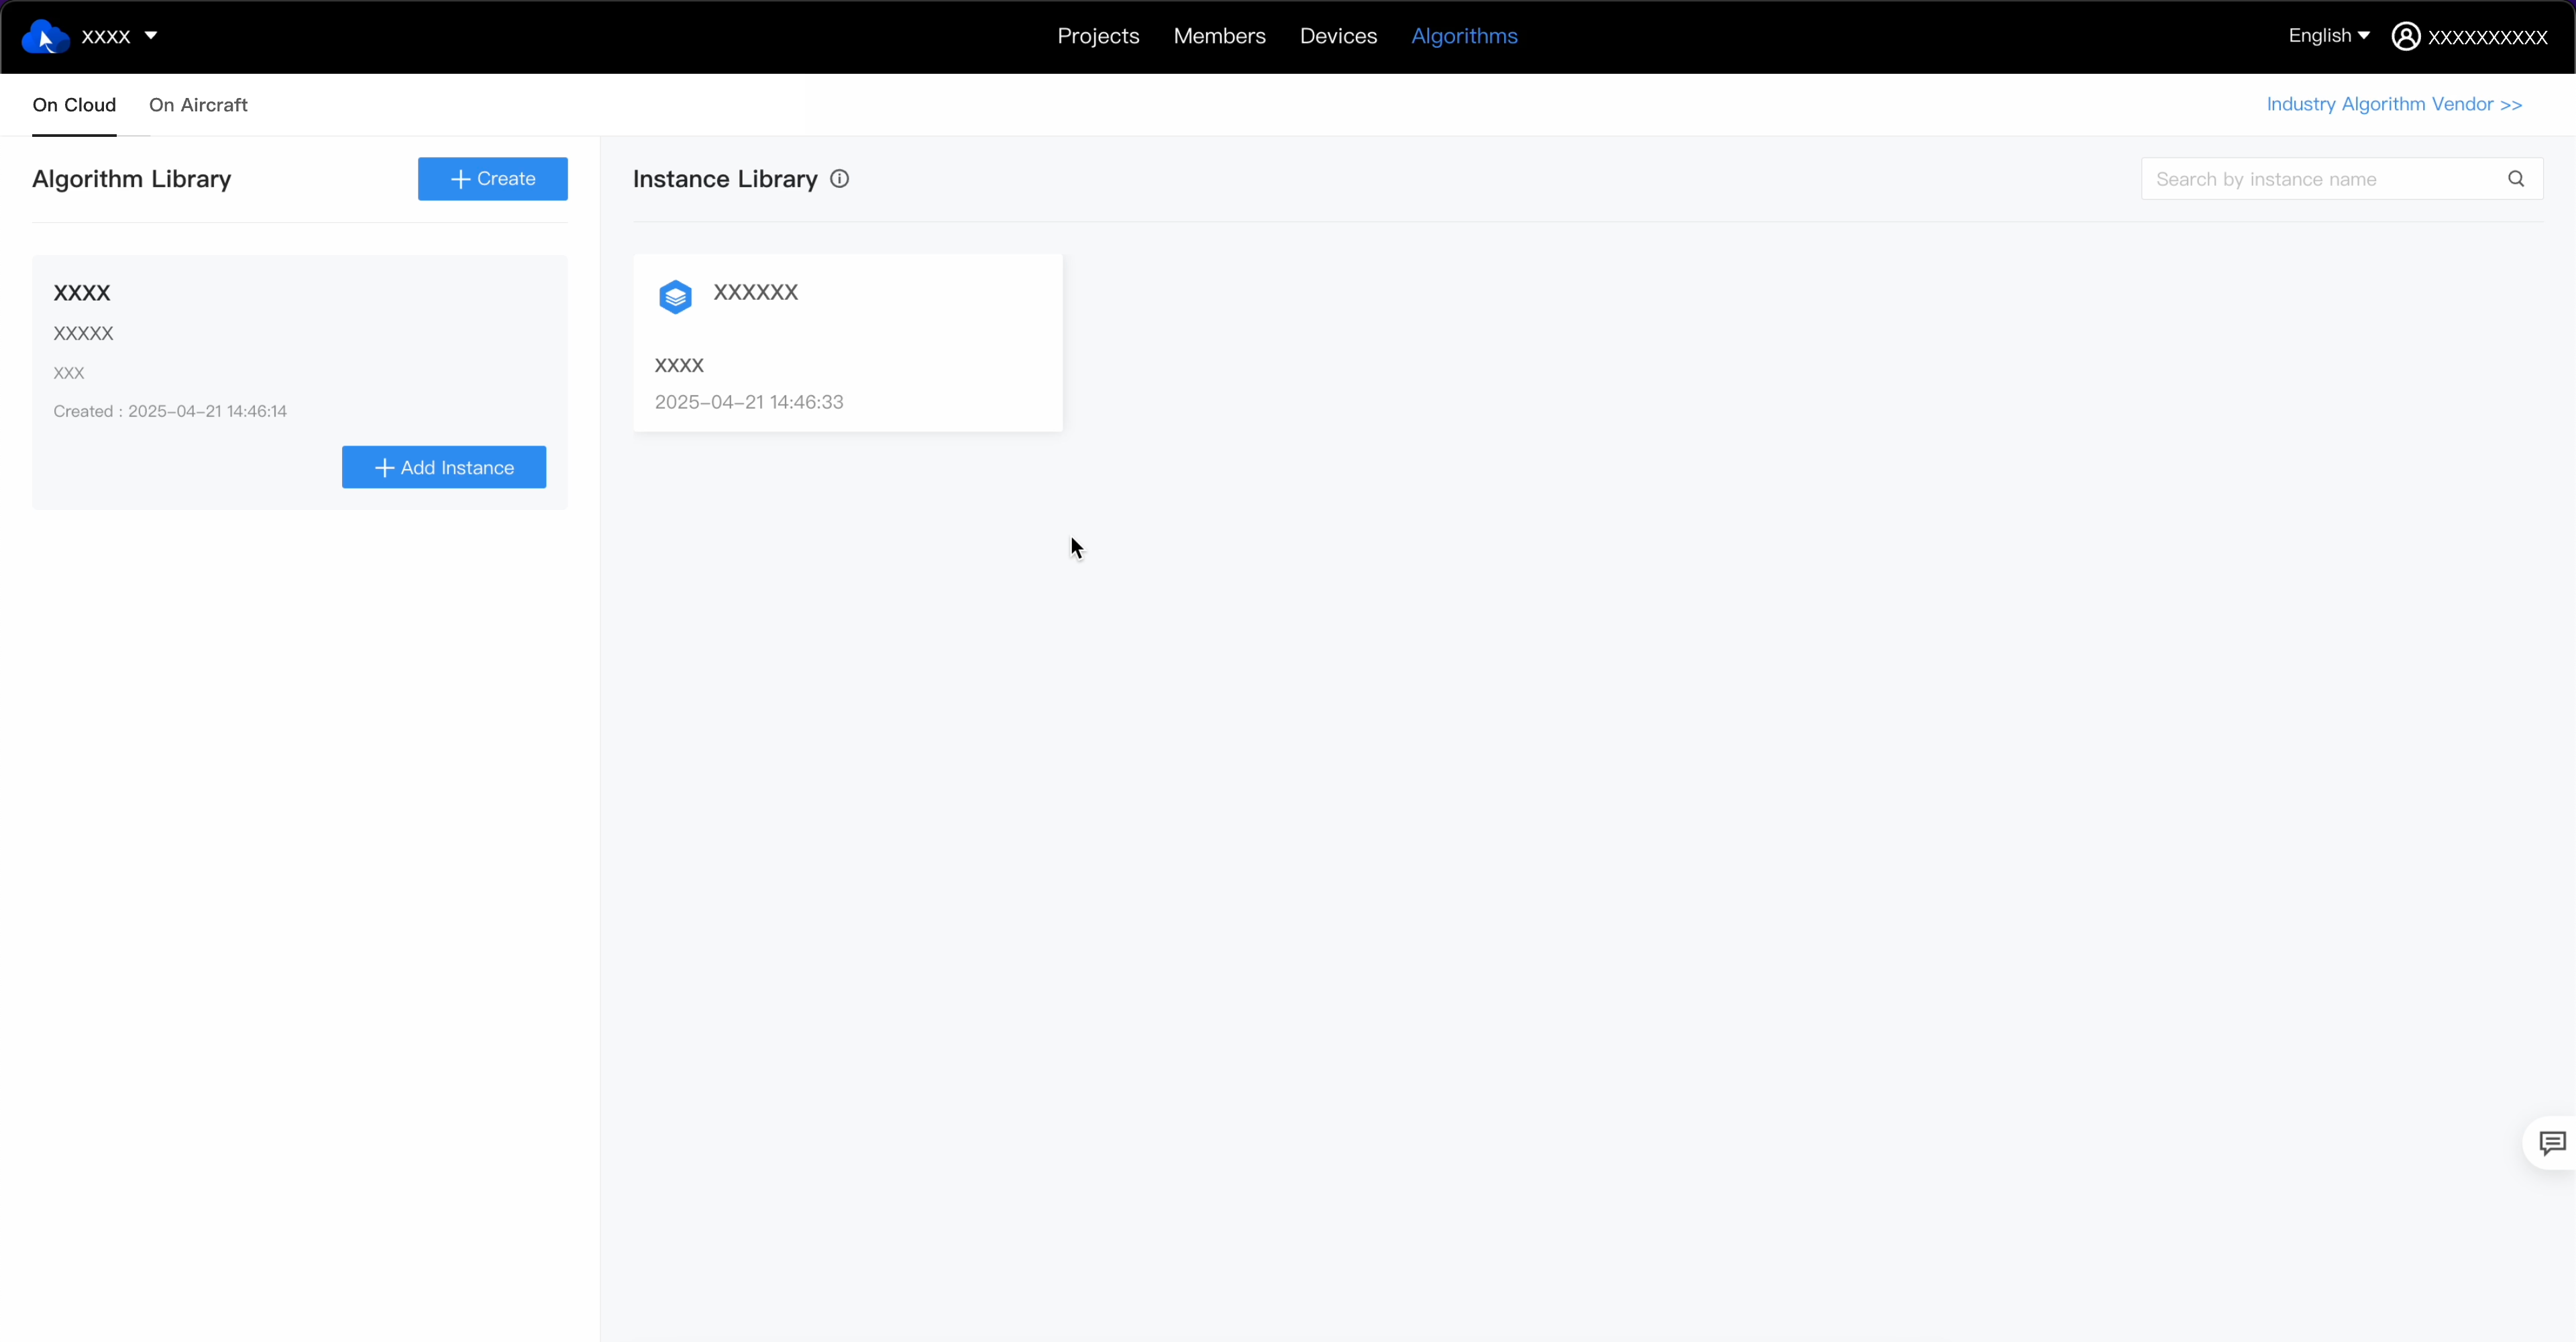Screen dimensions: 2576x1342
Task: Navigate to the Devices menu item
Action: [x=1338, y=36]
